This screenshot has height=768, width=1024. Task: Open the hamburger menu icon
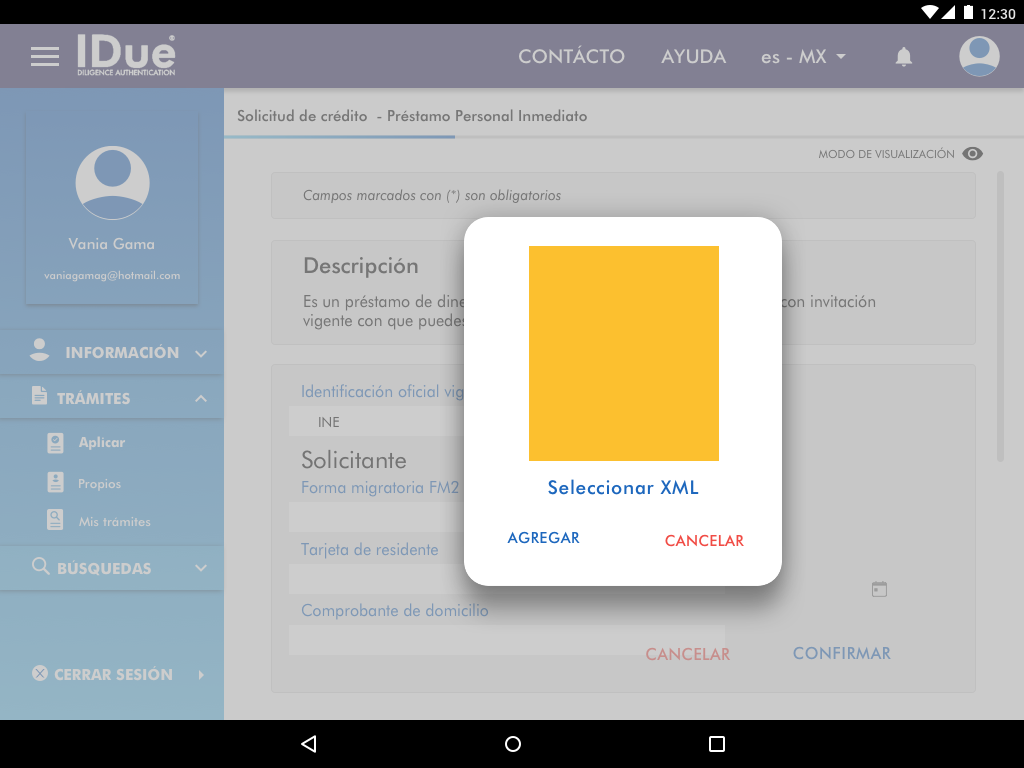pos(45,57)
